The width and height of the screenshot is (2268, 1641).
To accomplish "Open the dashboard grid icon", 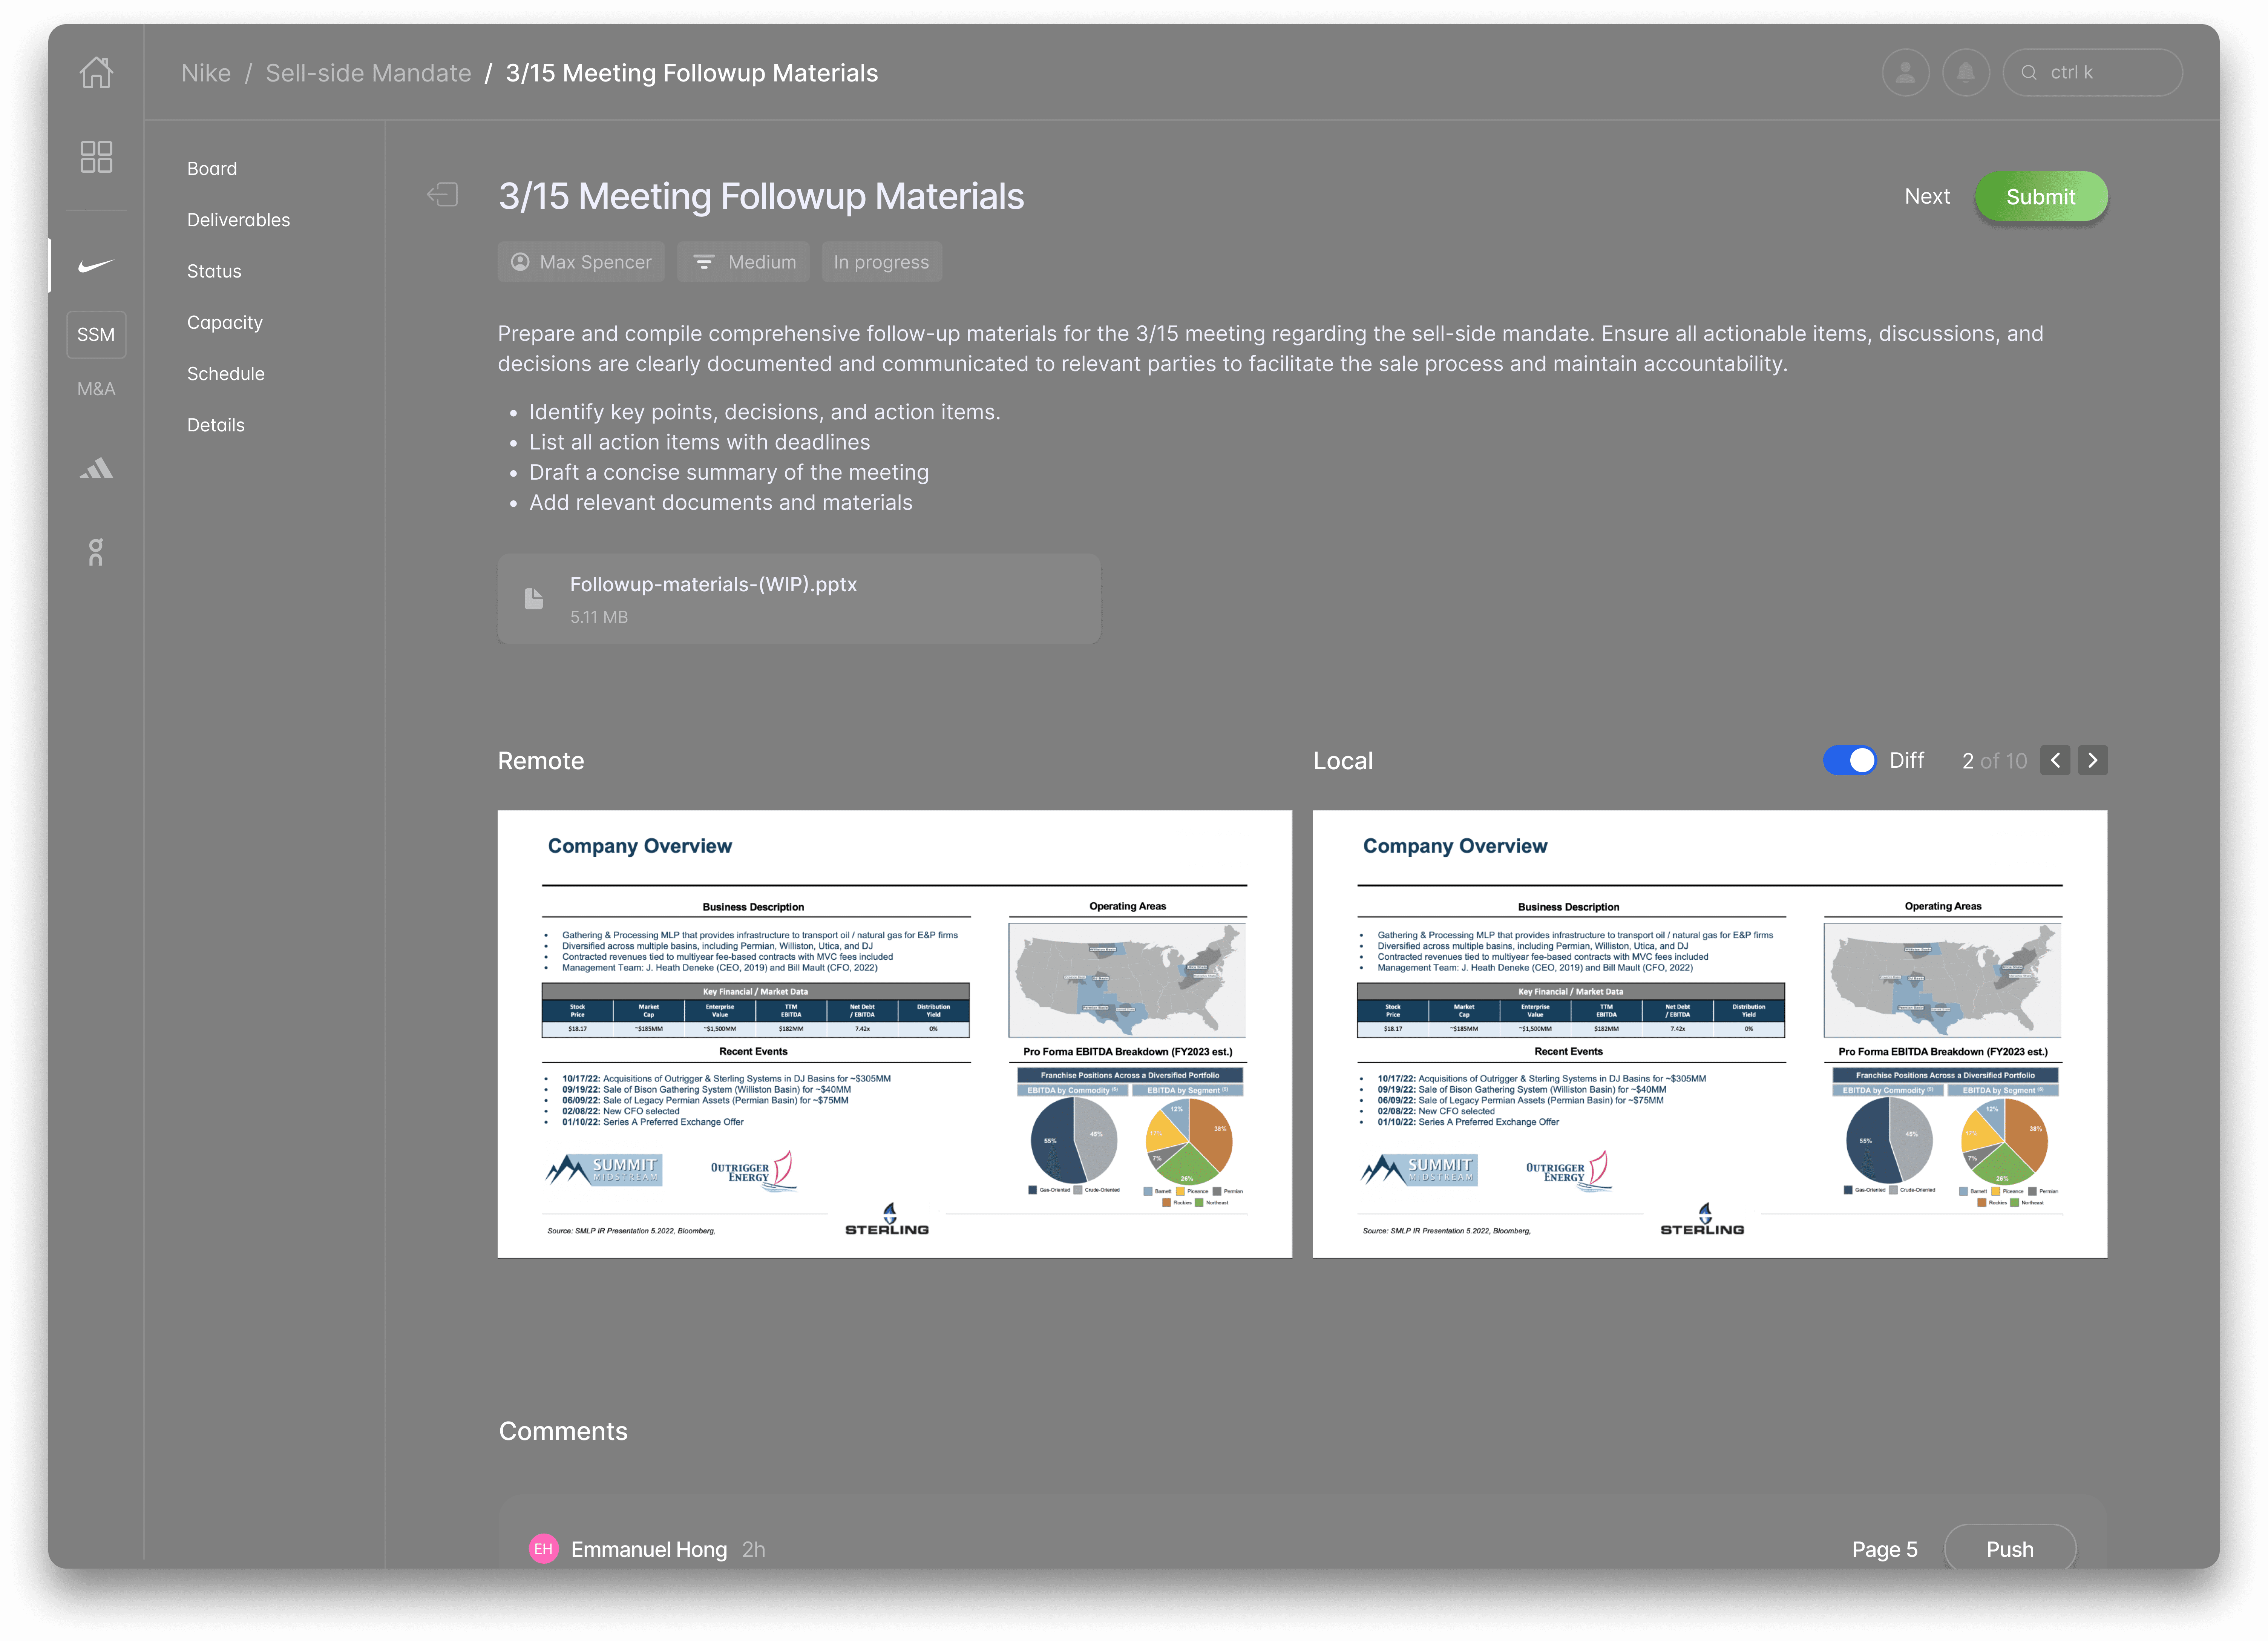I will [x=96, y=157].
